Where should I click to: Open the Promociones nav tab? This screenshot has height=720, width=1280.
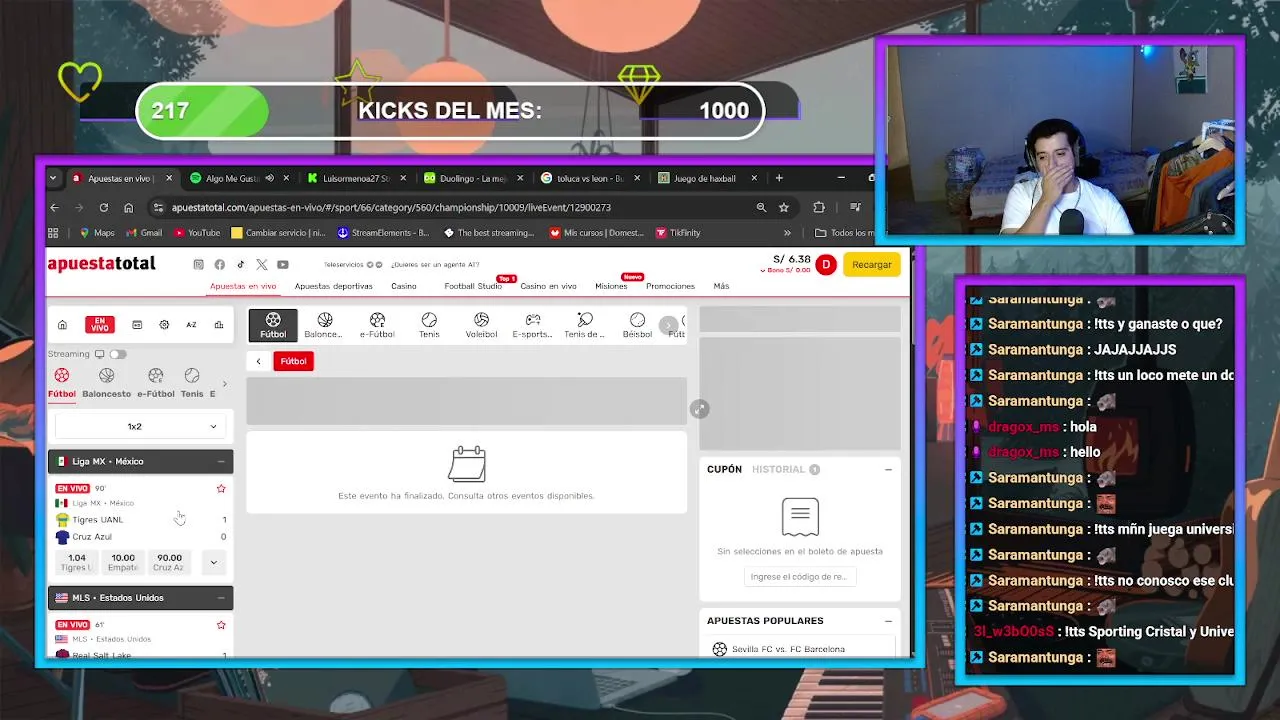click(x=670, y=286)
